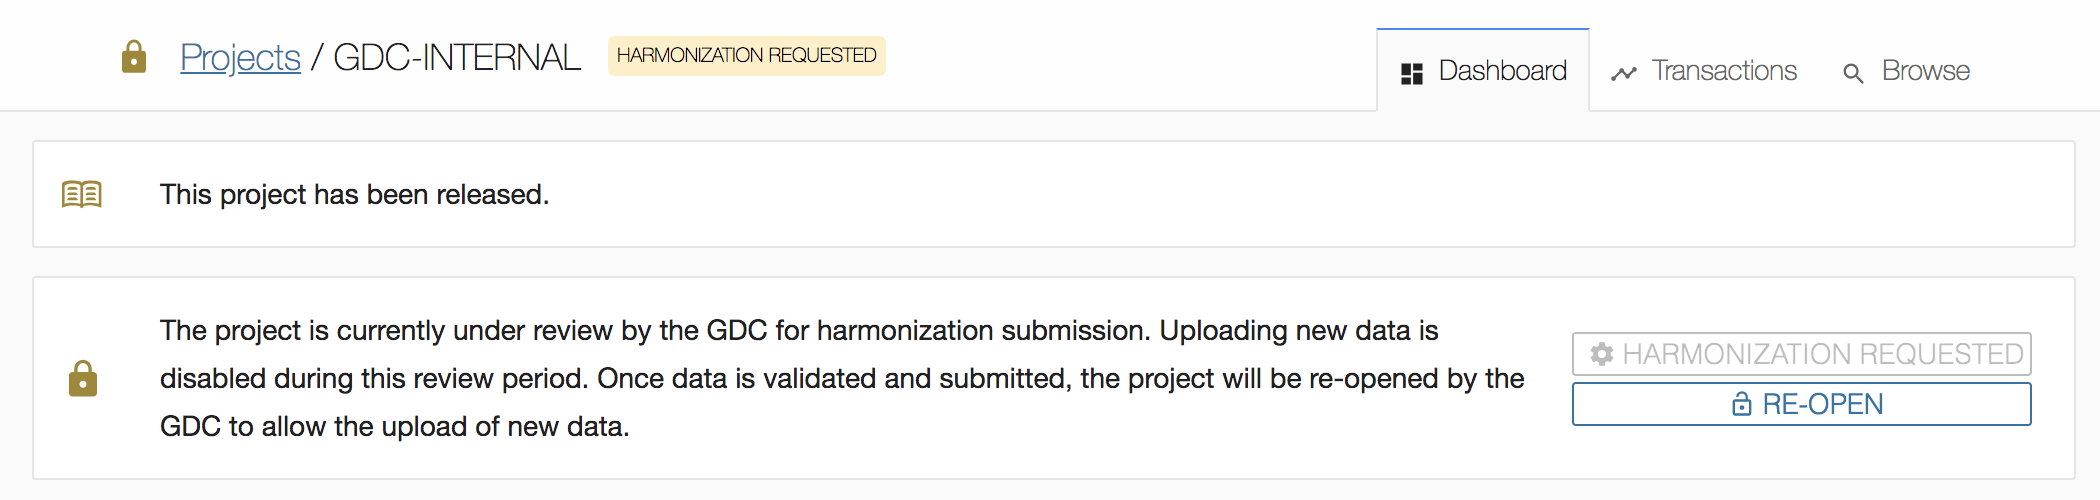
Task: Click the yellow HARMONIZATION REQUESTED status badge
Action: click(x=746, y=56)
